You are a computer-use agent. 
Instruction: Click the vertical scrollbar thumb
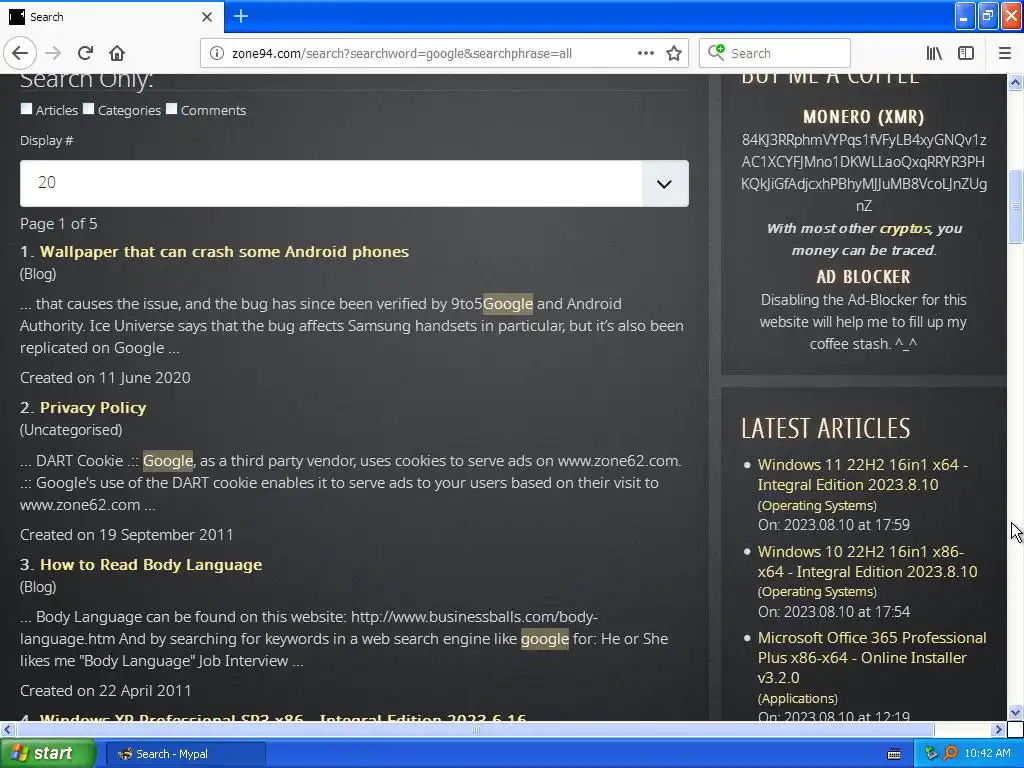[1015, 206]
